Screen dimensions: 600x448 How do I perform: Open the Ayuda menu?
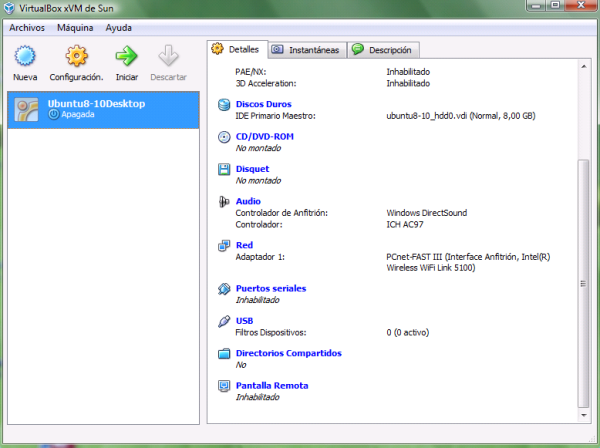118,28
